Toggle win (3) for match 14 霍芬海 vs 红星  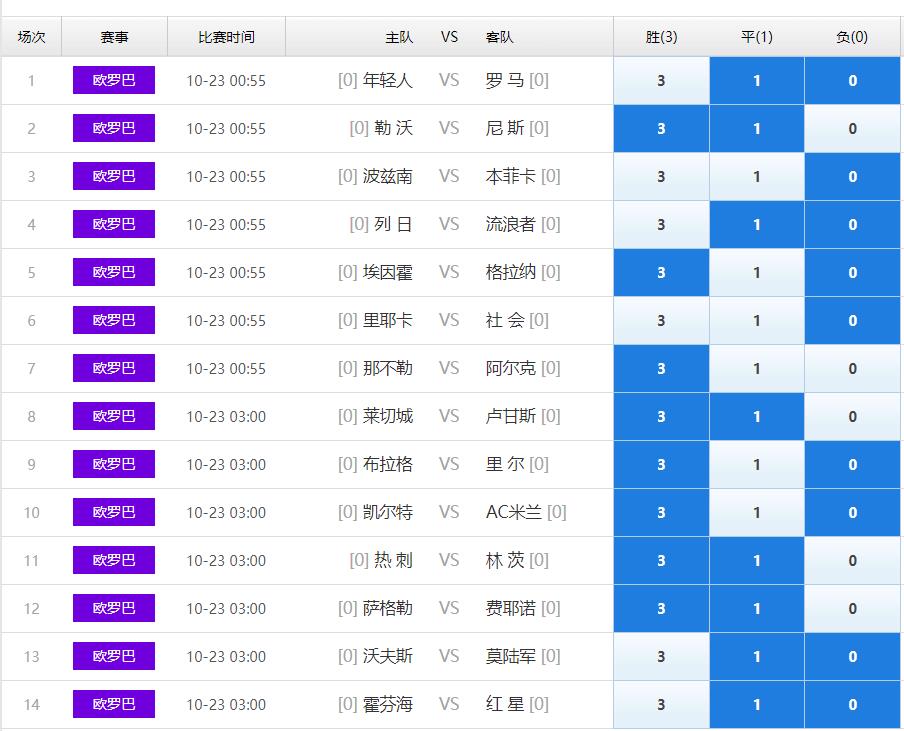(x=661, y=704)
